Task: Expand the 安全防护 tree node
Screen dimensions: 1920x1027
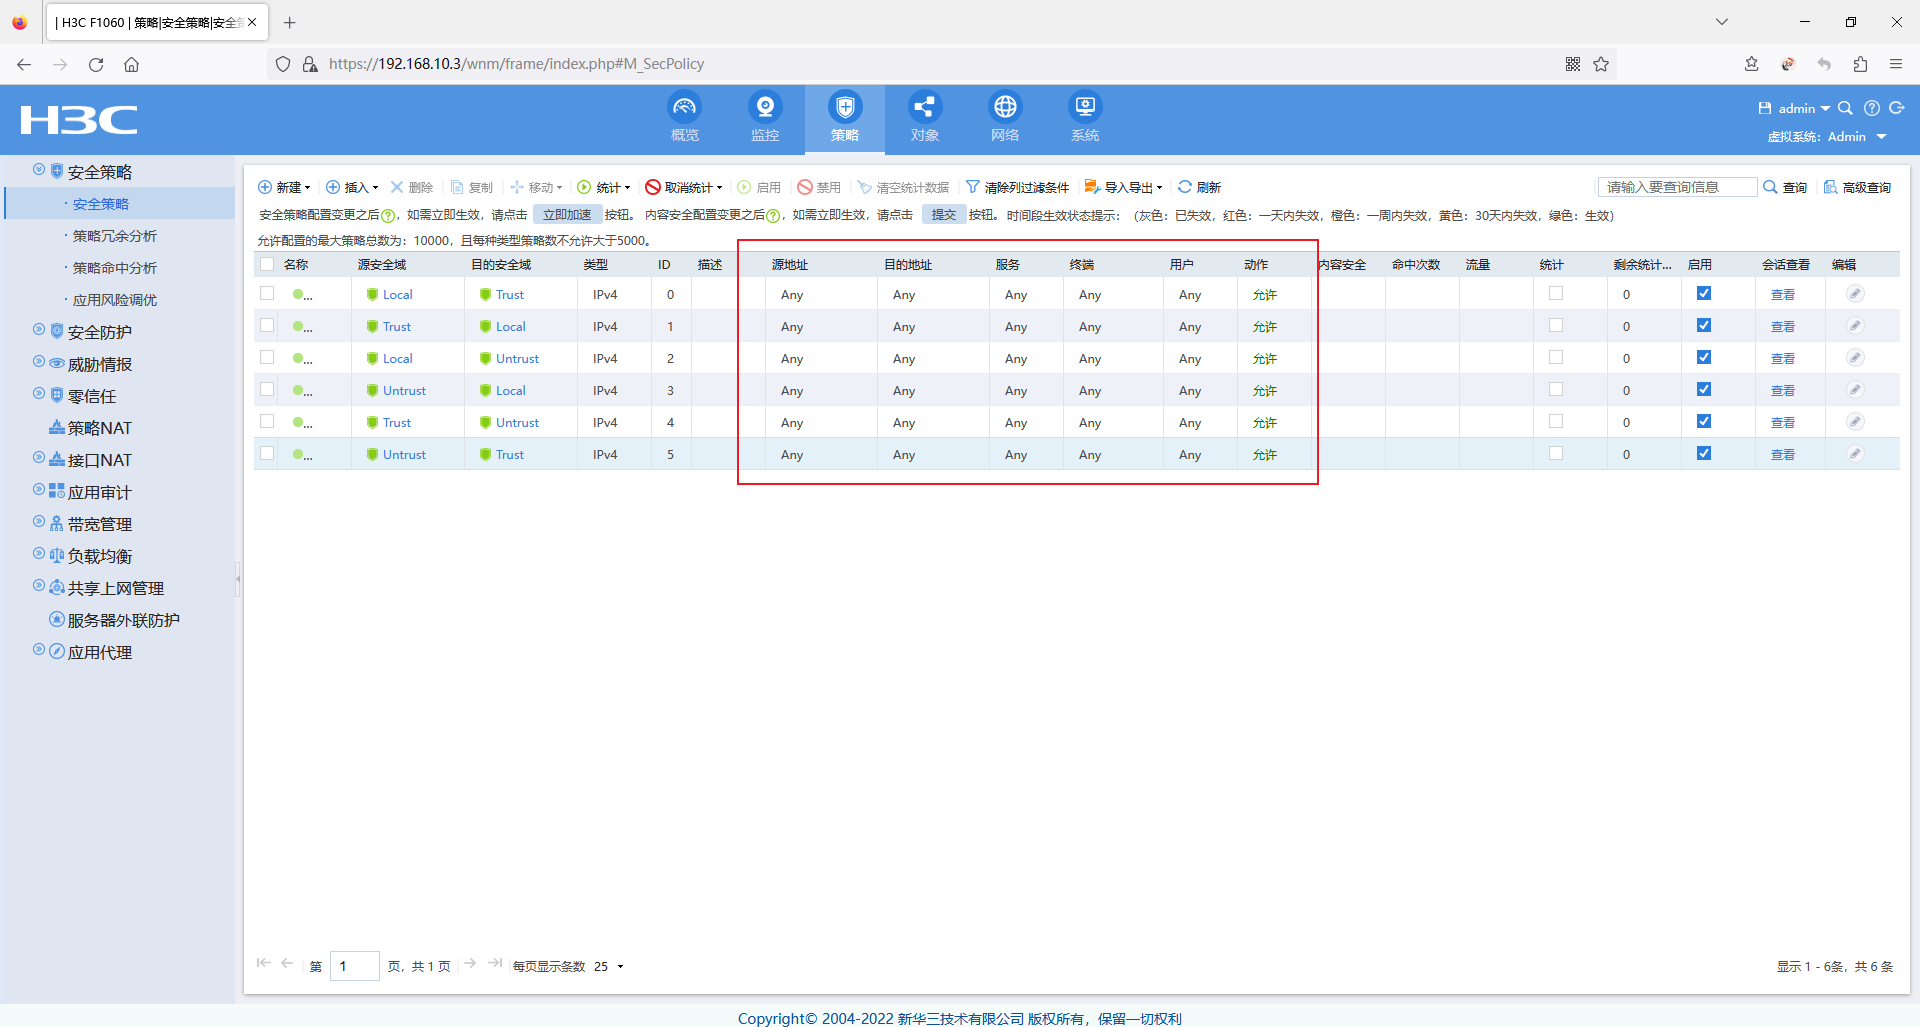Action: click(x=39, y=331)
